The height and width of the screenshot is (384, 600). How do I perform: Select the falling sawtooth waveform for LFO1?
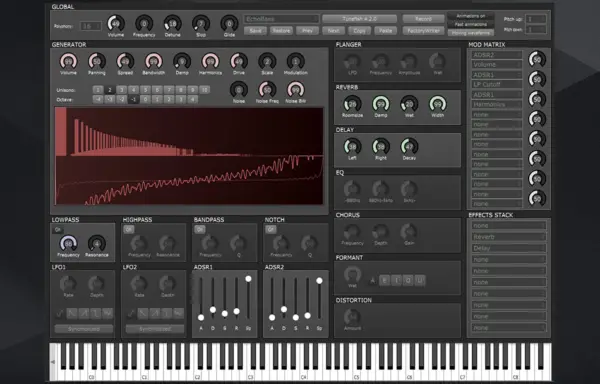click(x=72, y=314)
